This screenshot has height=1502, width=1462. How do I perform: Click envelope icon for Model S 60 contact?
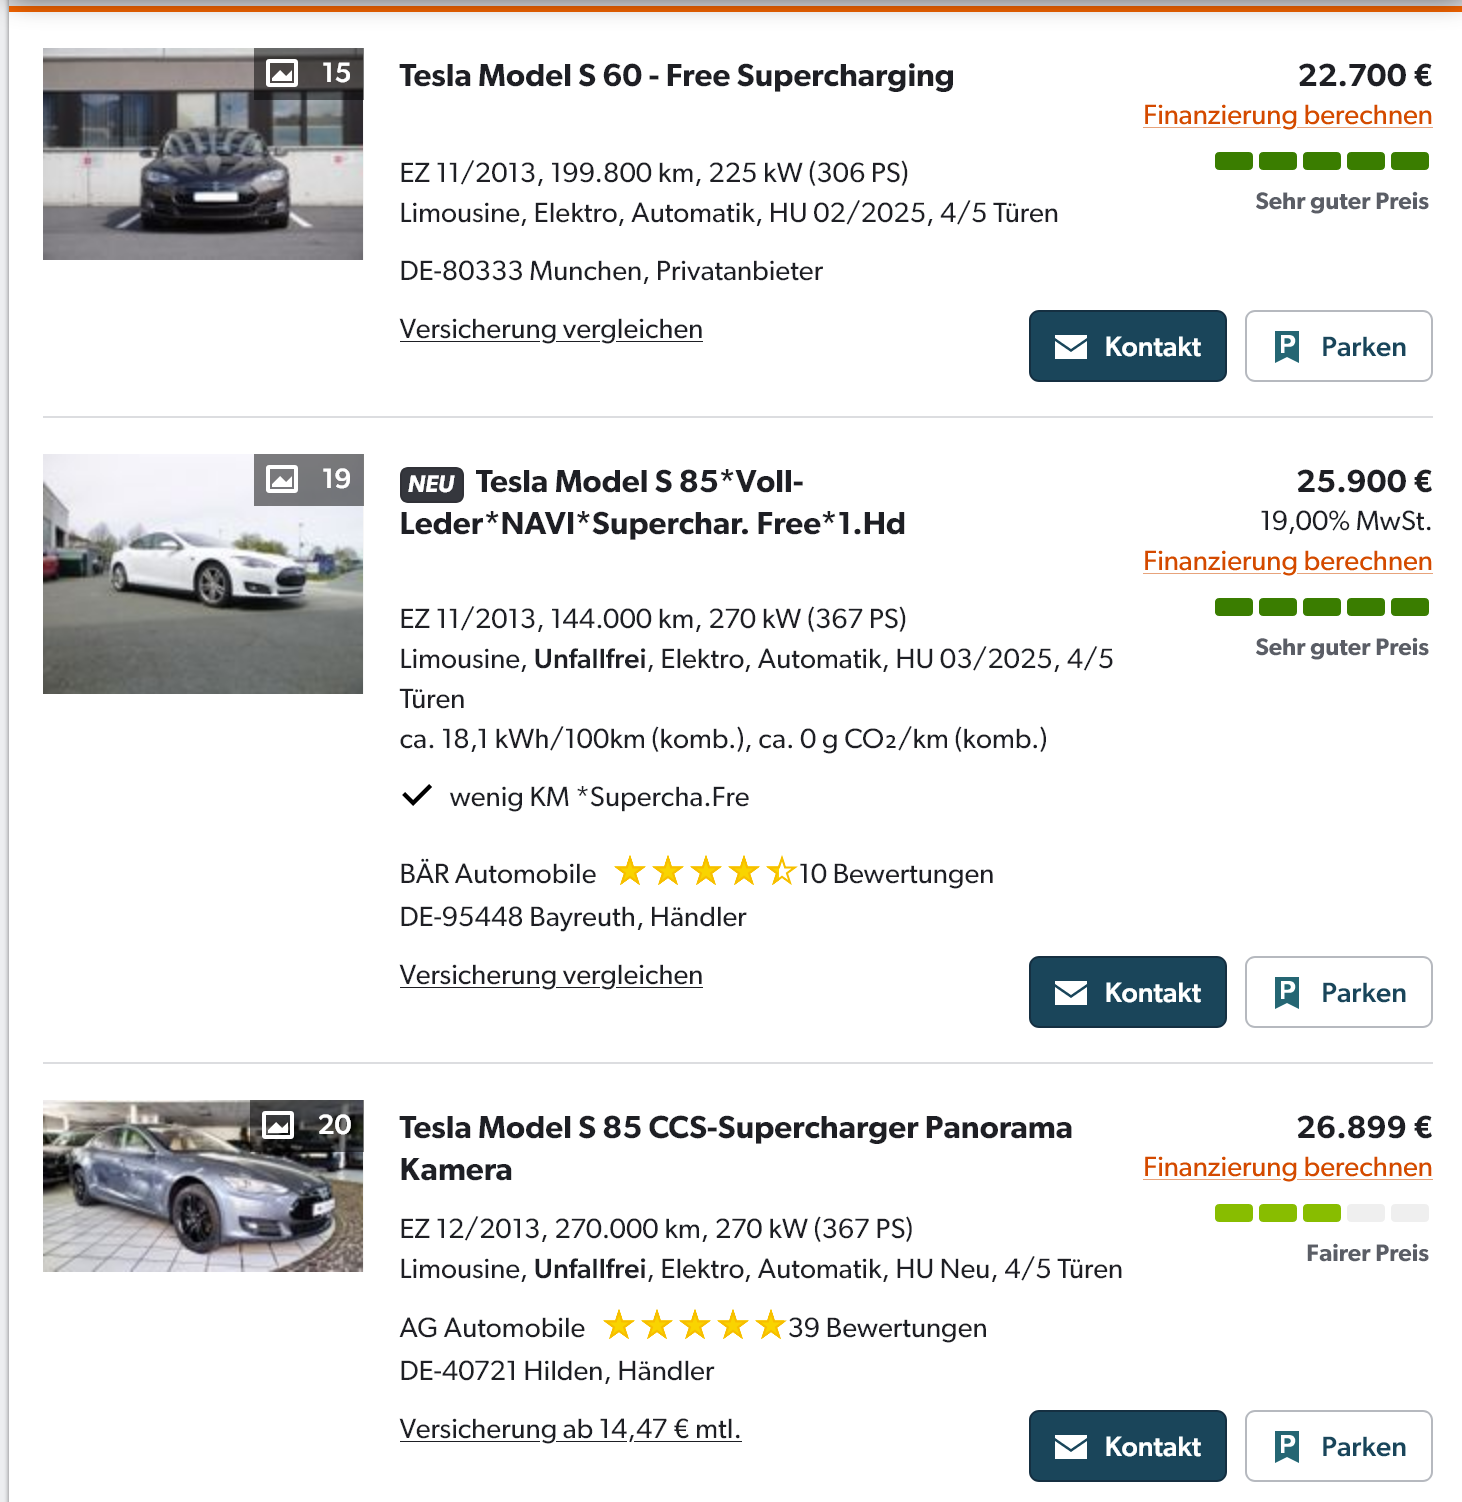coord(1071,347)
